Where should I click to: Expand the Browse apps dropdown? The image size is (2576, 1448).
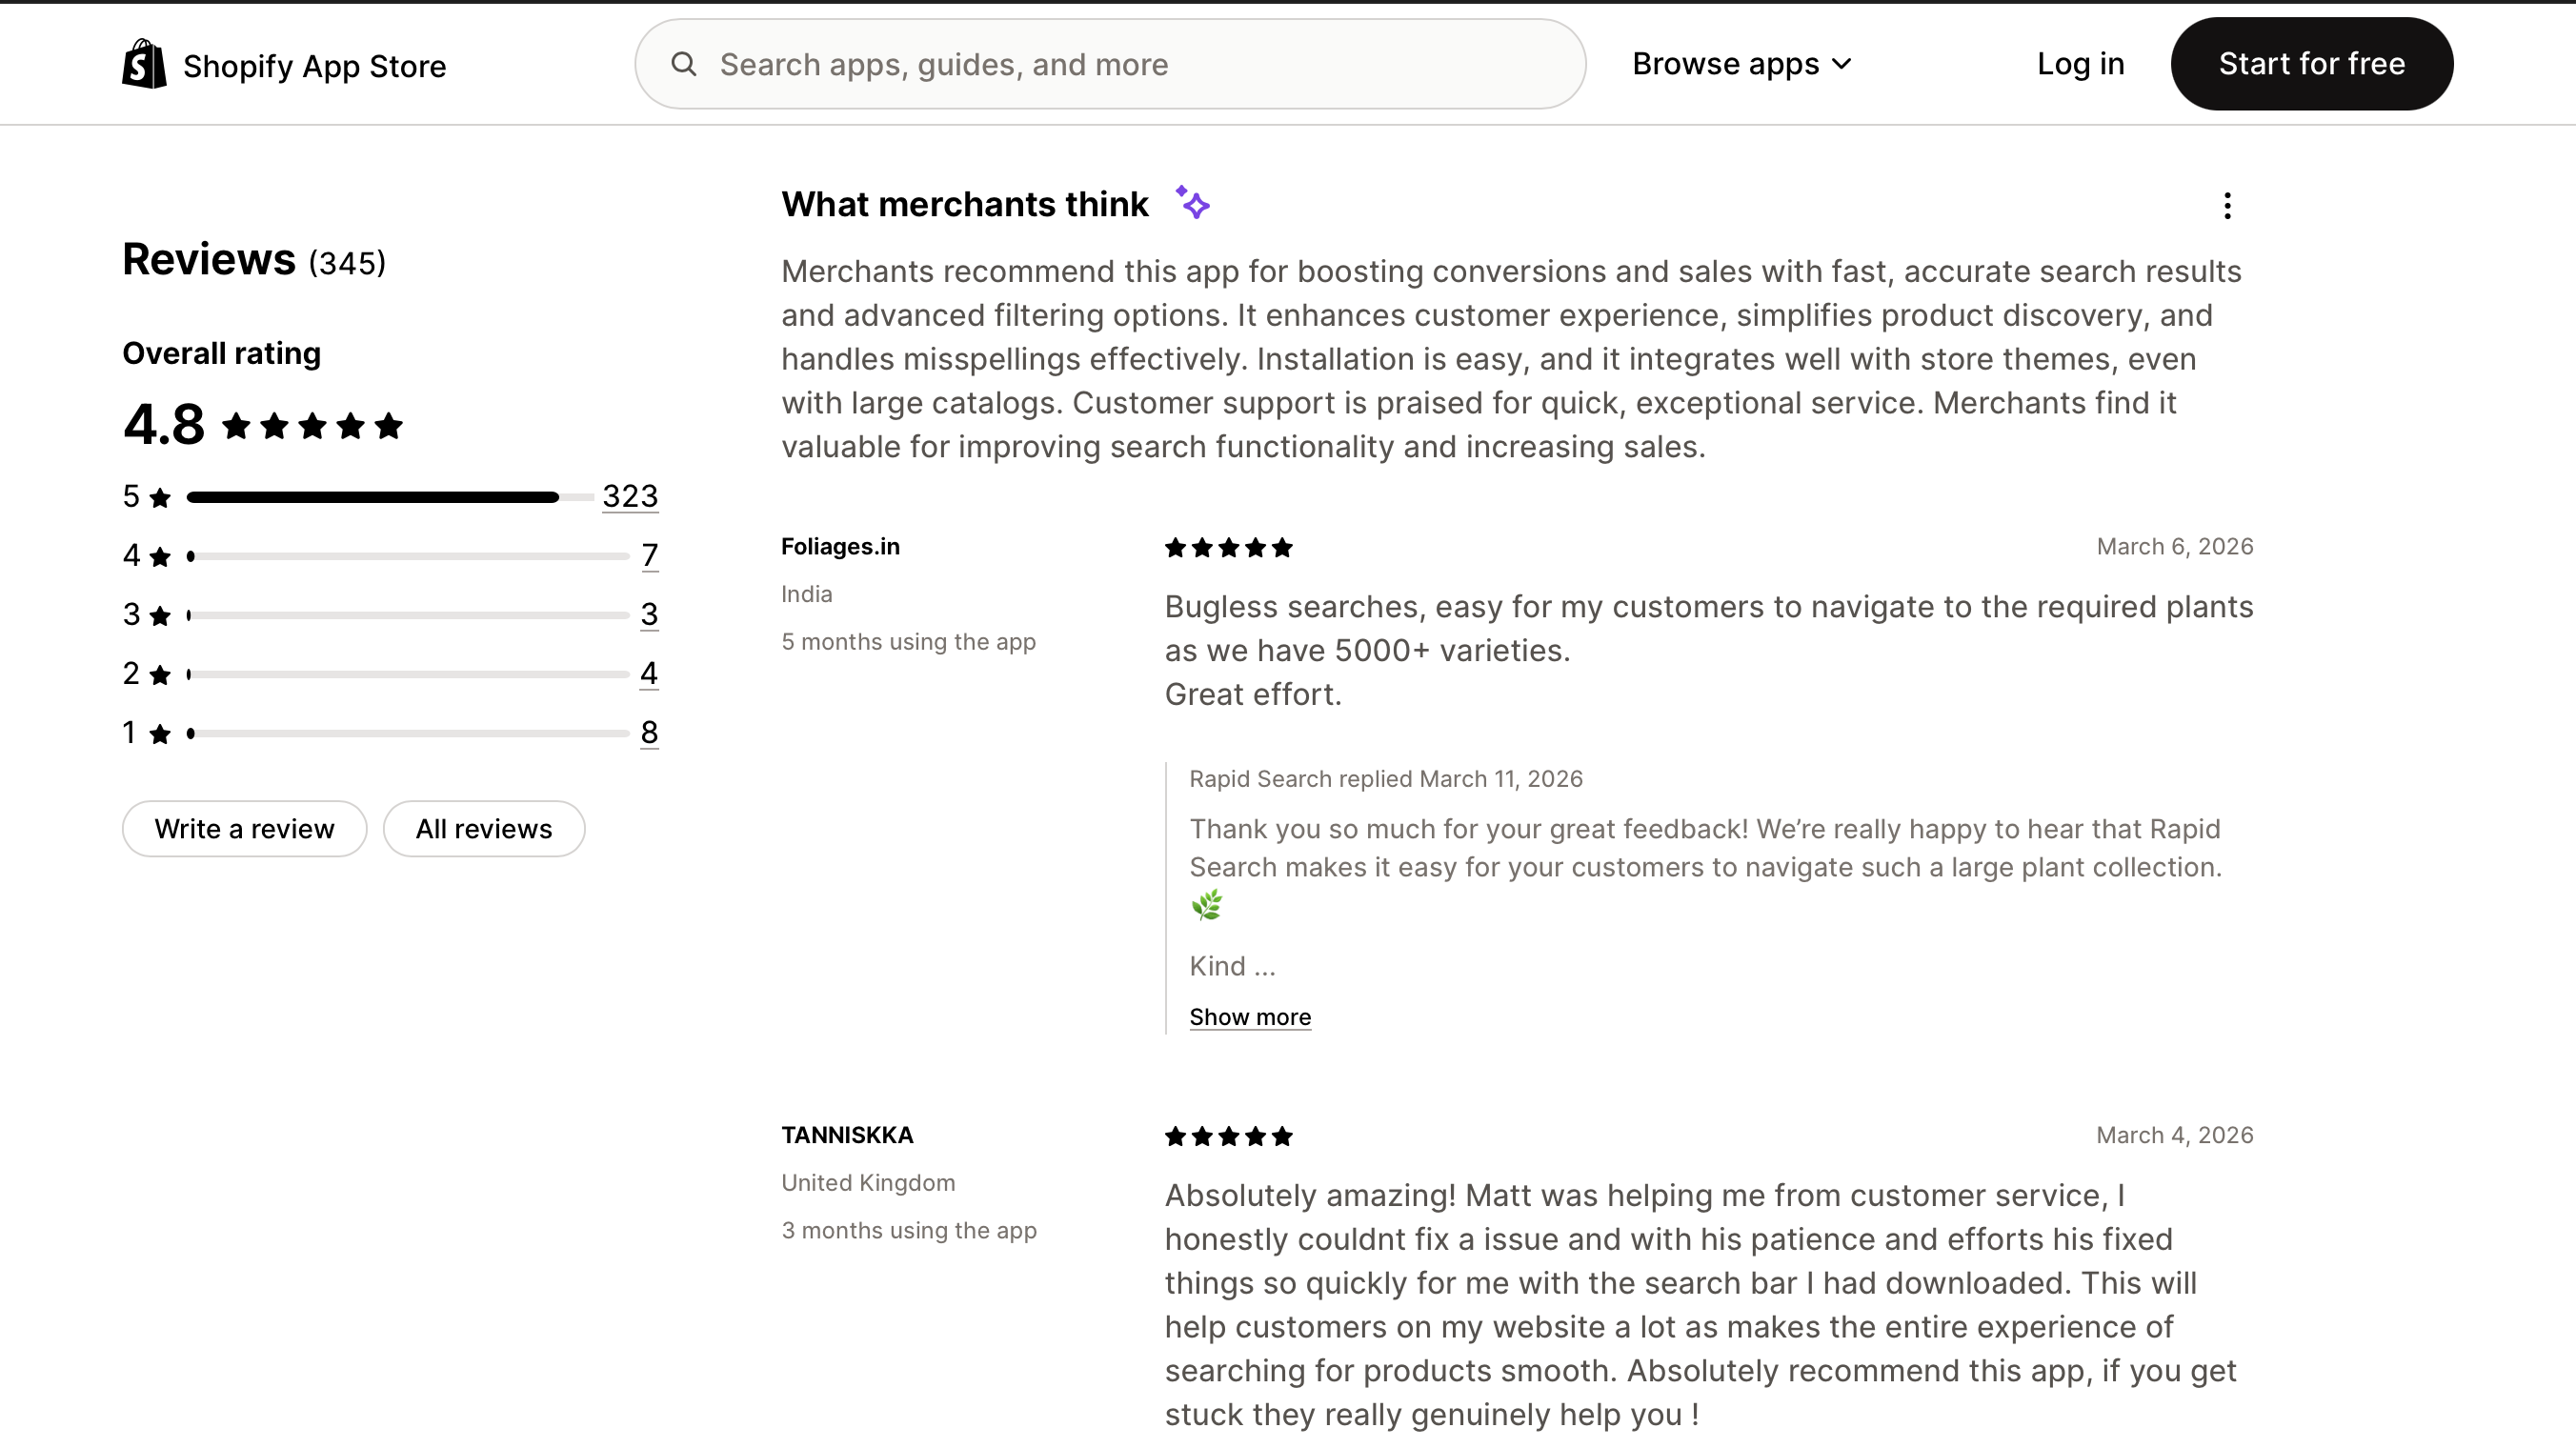(x=1742, y=64)
